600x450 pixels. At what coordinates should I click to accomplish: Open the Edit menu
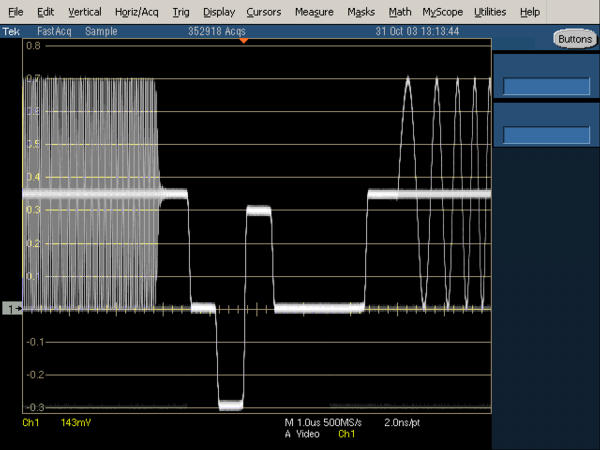[x=46, y=12]
